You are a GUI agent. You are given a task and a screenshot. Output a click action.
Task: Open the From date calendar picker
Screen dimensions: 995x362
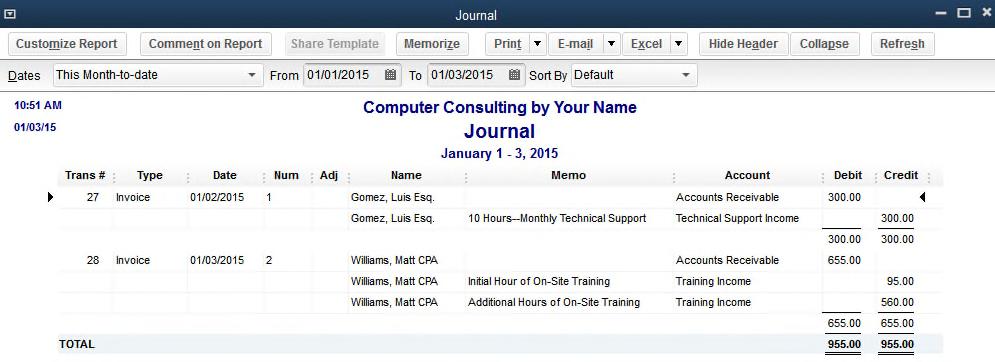click(x=391, y=75)
